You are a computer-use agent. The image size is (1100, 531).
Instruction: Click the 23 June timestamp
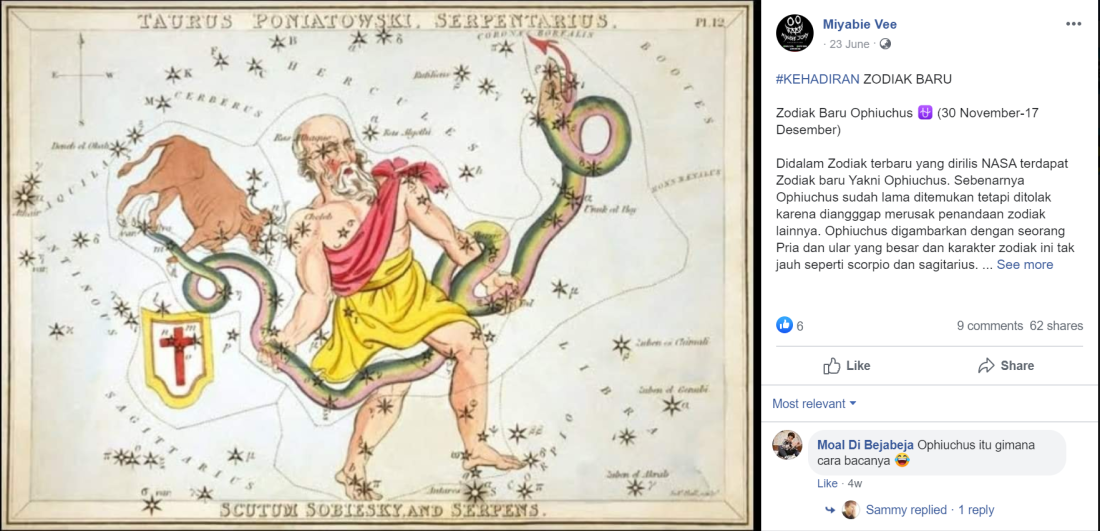[x=849, y=44]
